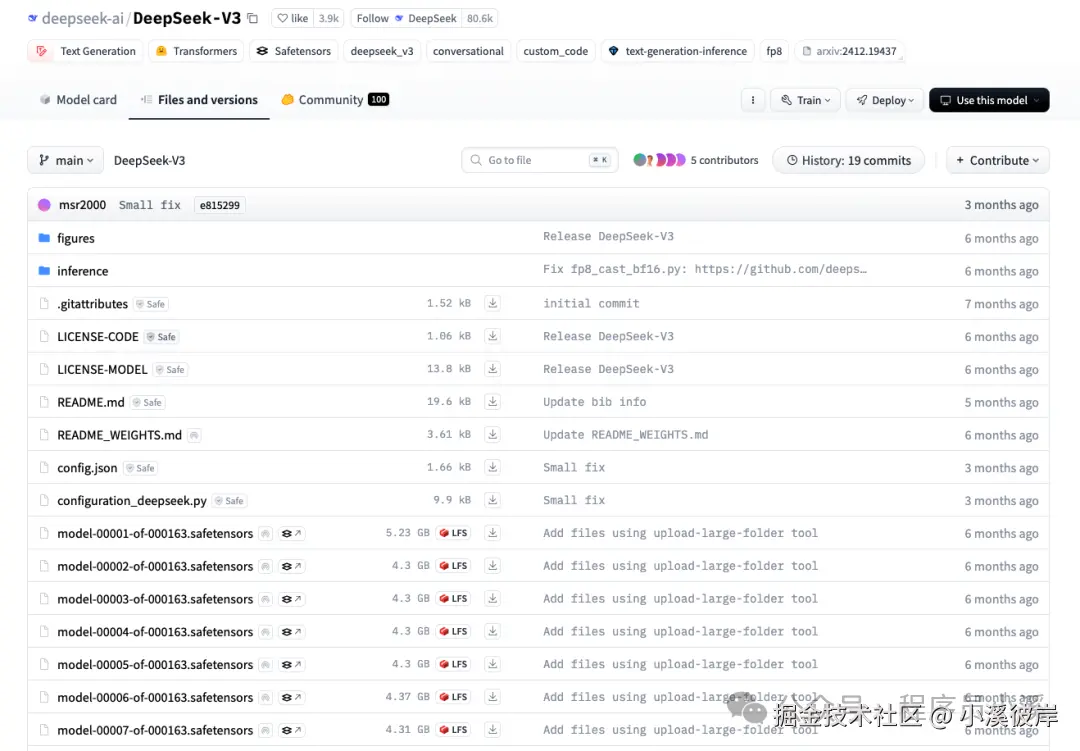This screenshot has height=751, width=1080.
Task: Download the LICENSE-MODEL file
Action: tap(492, 369)
